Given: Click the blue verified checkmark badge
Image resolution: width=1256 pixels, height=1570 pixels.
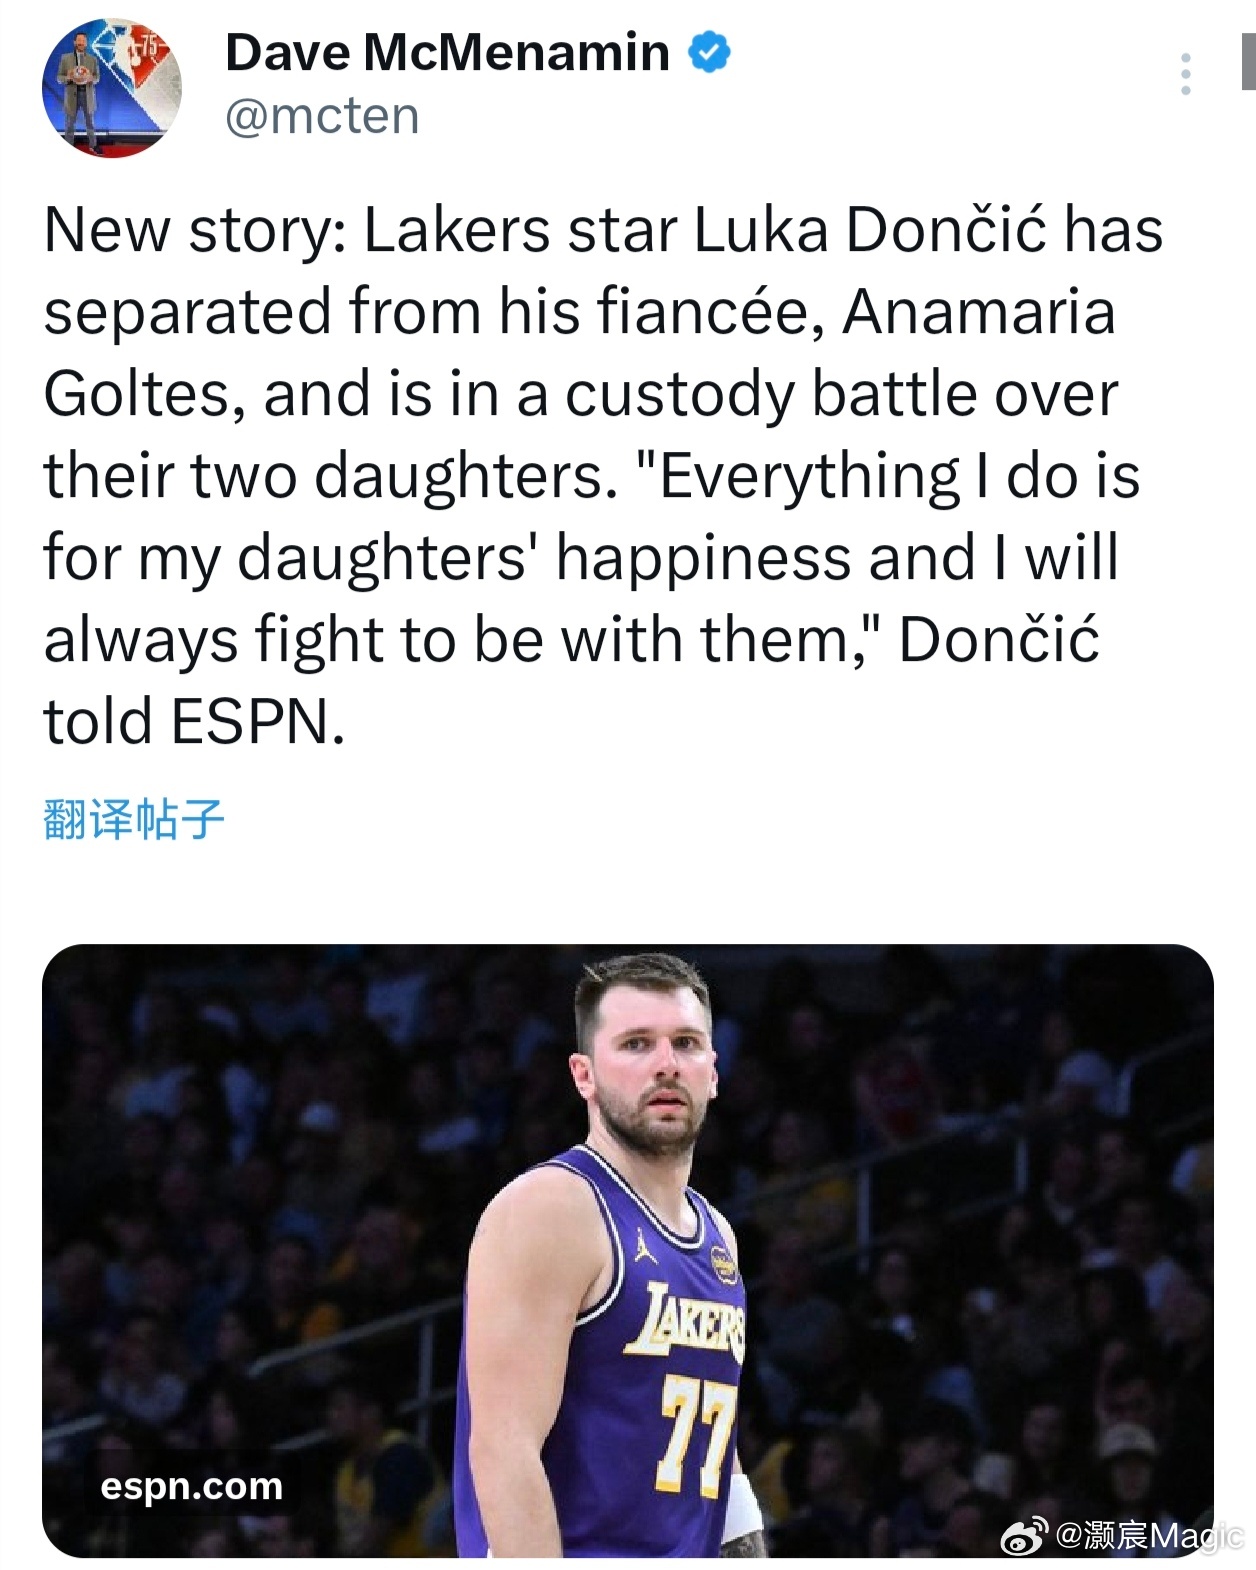Looking at the screenshot, I should click(x=709, y=52).
